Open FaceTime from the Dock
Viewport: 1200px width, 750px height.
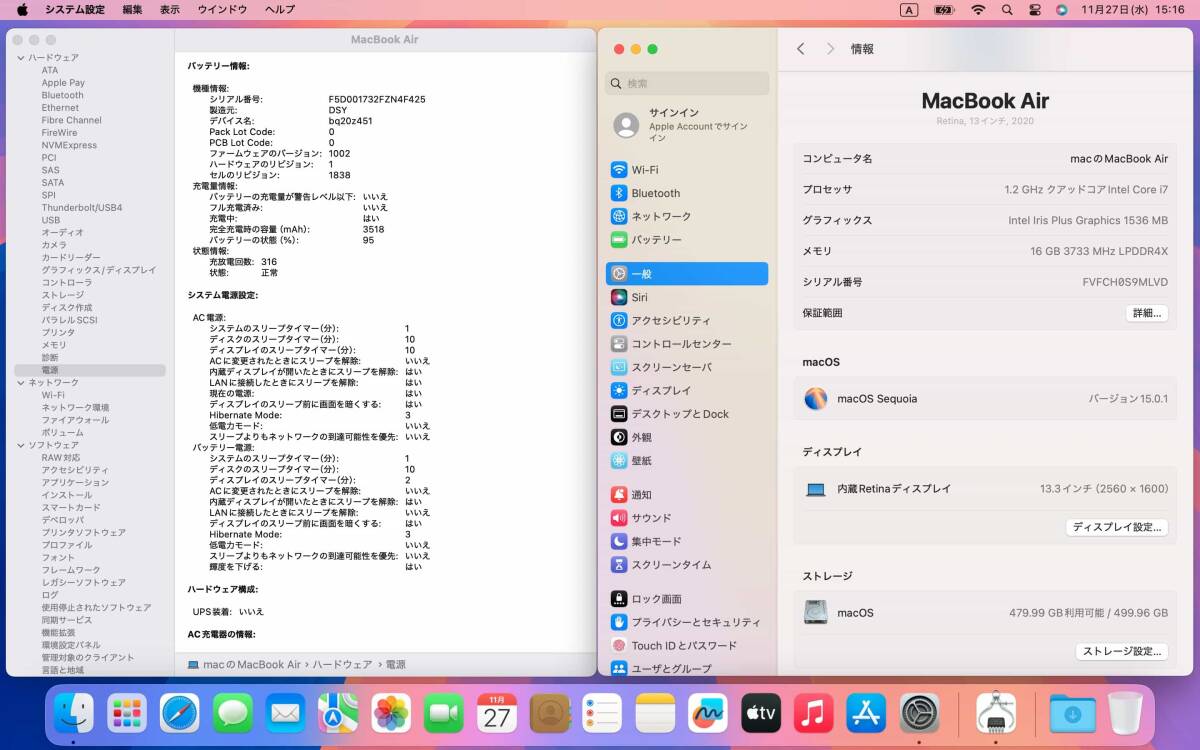[444, 713]
